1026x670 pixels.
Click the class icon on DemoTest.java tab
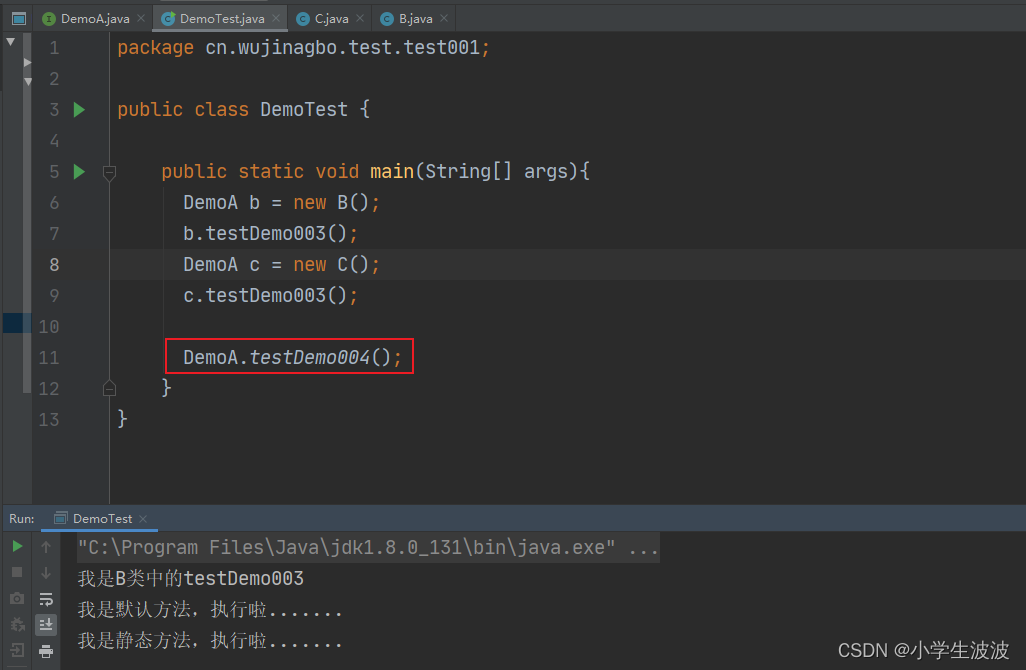pyautogui.click(x=168, y=19)
